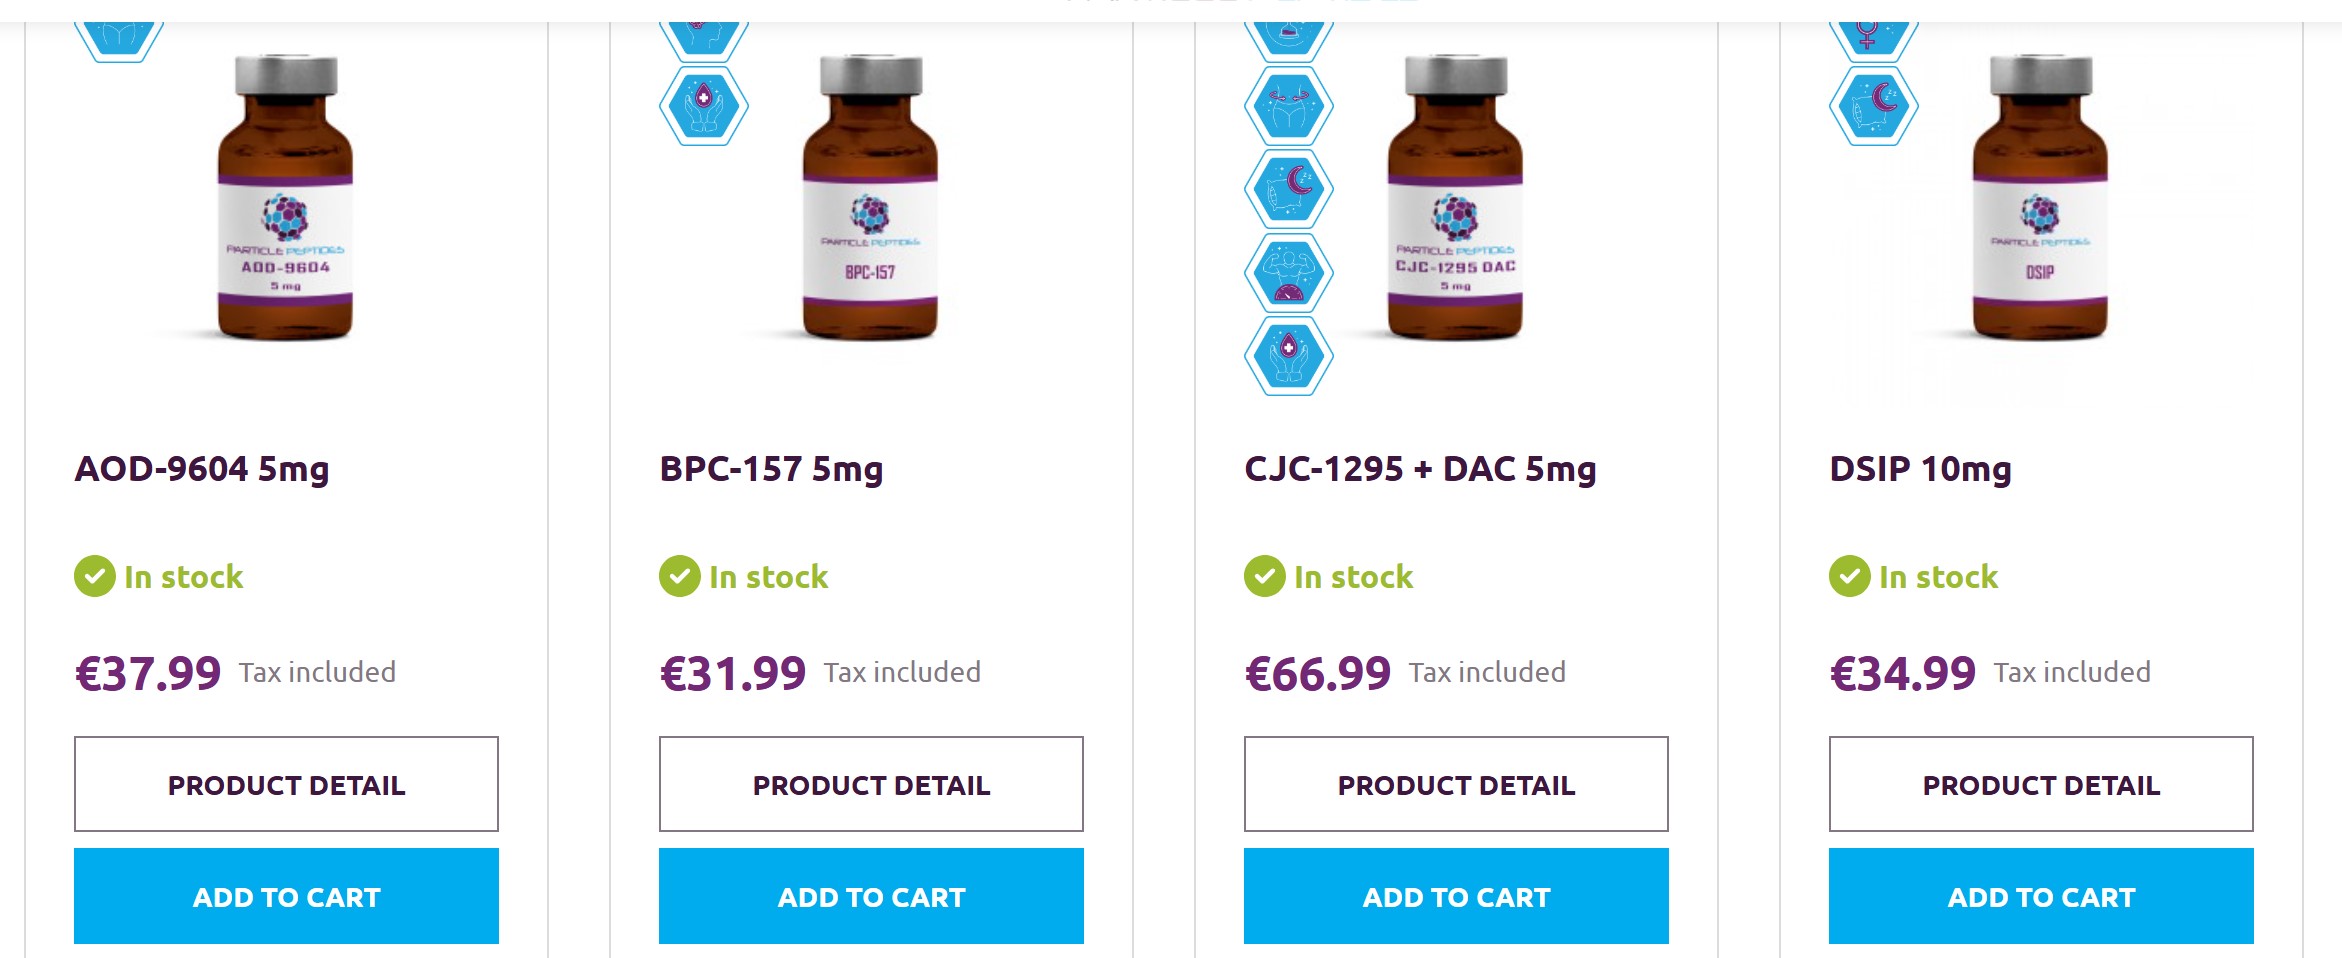View product detail of AOD-9604 5mg
This screenshot has height=958, width=2342.
[x=286, y=784]
